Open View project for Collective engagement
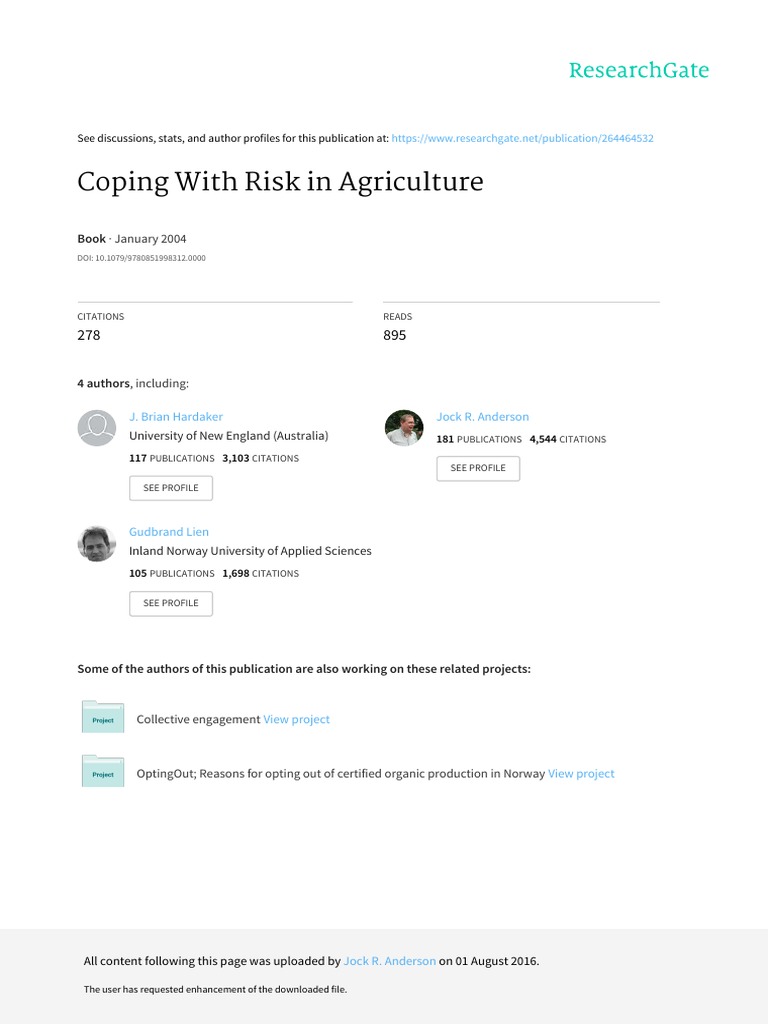 point(296,719)
